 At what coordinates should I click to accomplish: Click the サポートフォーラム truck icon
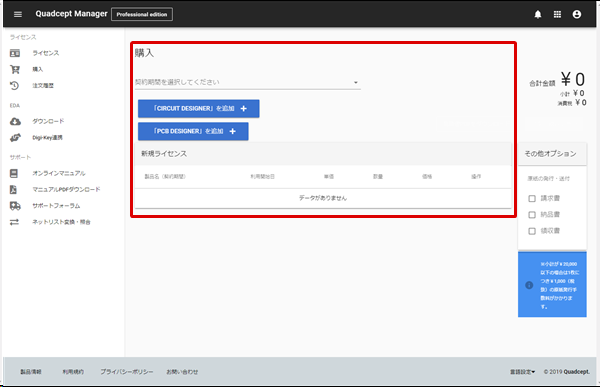click(x=15, y=206)
